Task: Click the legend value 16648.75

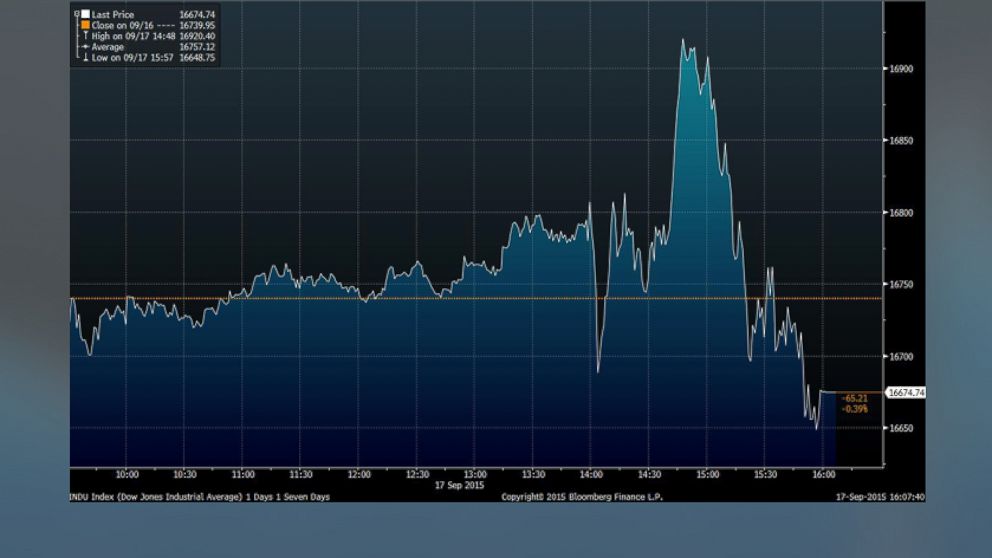Action: (197, 58)
